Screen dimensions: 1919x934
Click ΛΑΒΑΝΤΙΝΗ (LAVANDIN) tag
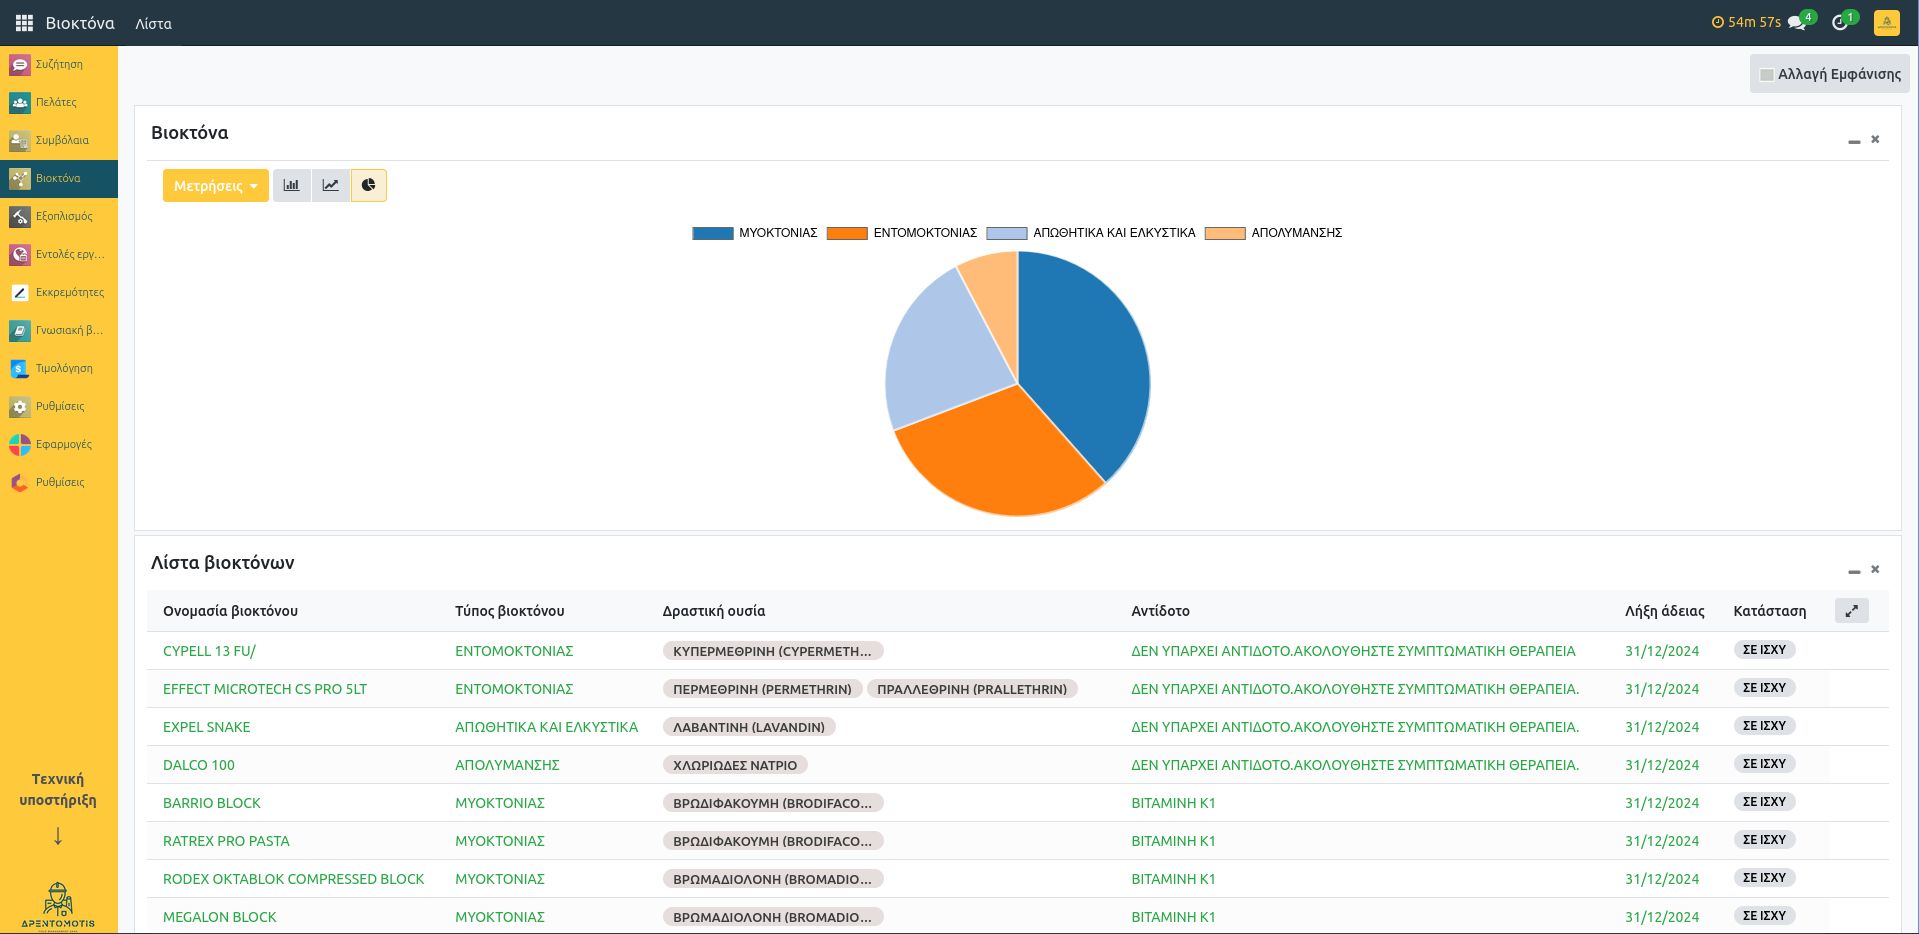[x=749, y=727]
